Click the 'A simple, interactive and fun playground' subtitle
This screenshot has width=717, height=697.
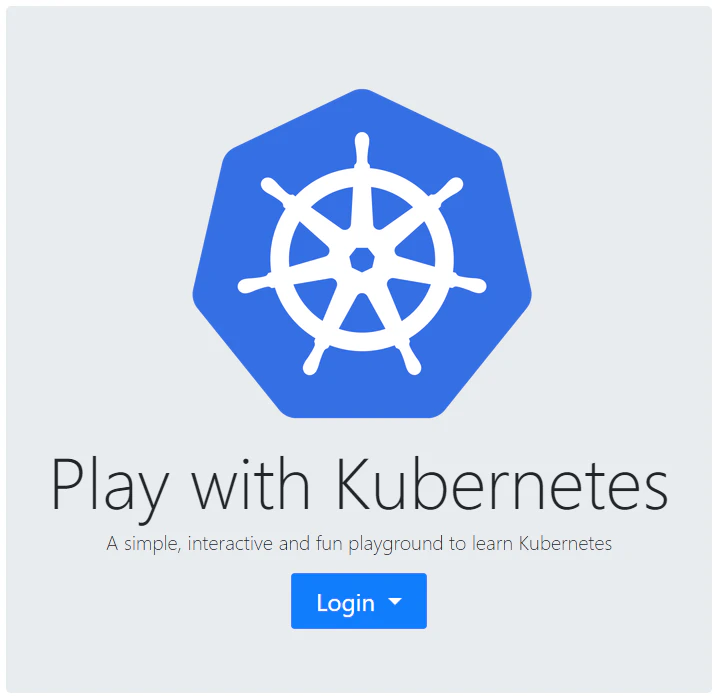[359, 543]
